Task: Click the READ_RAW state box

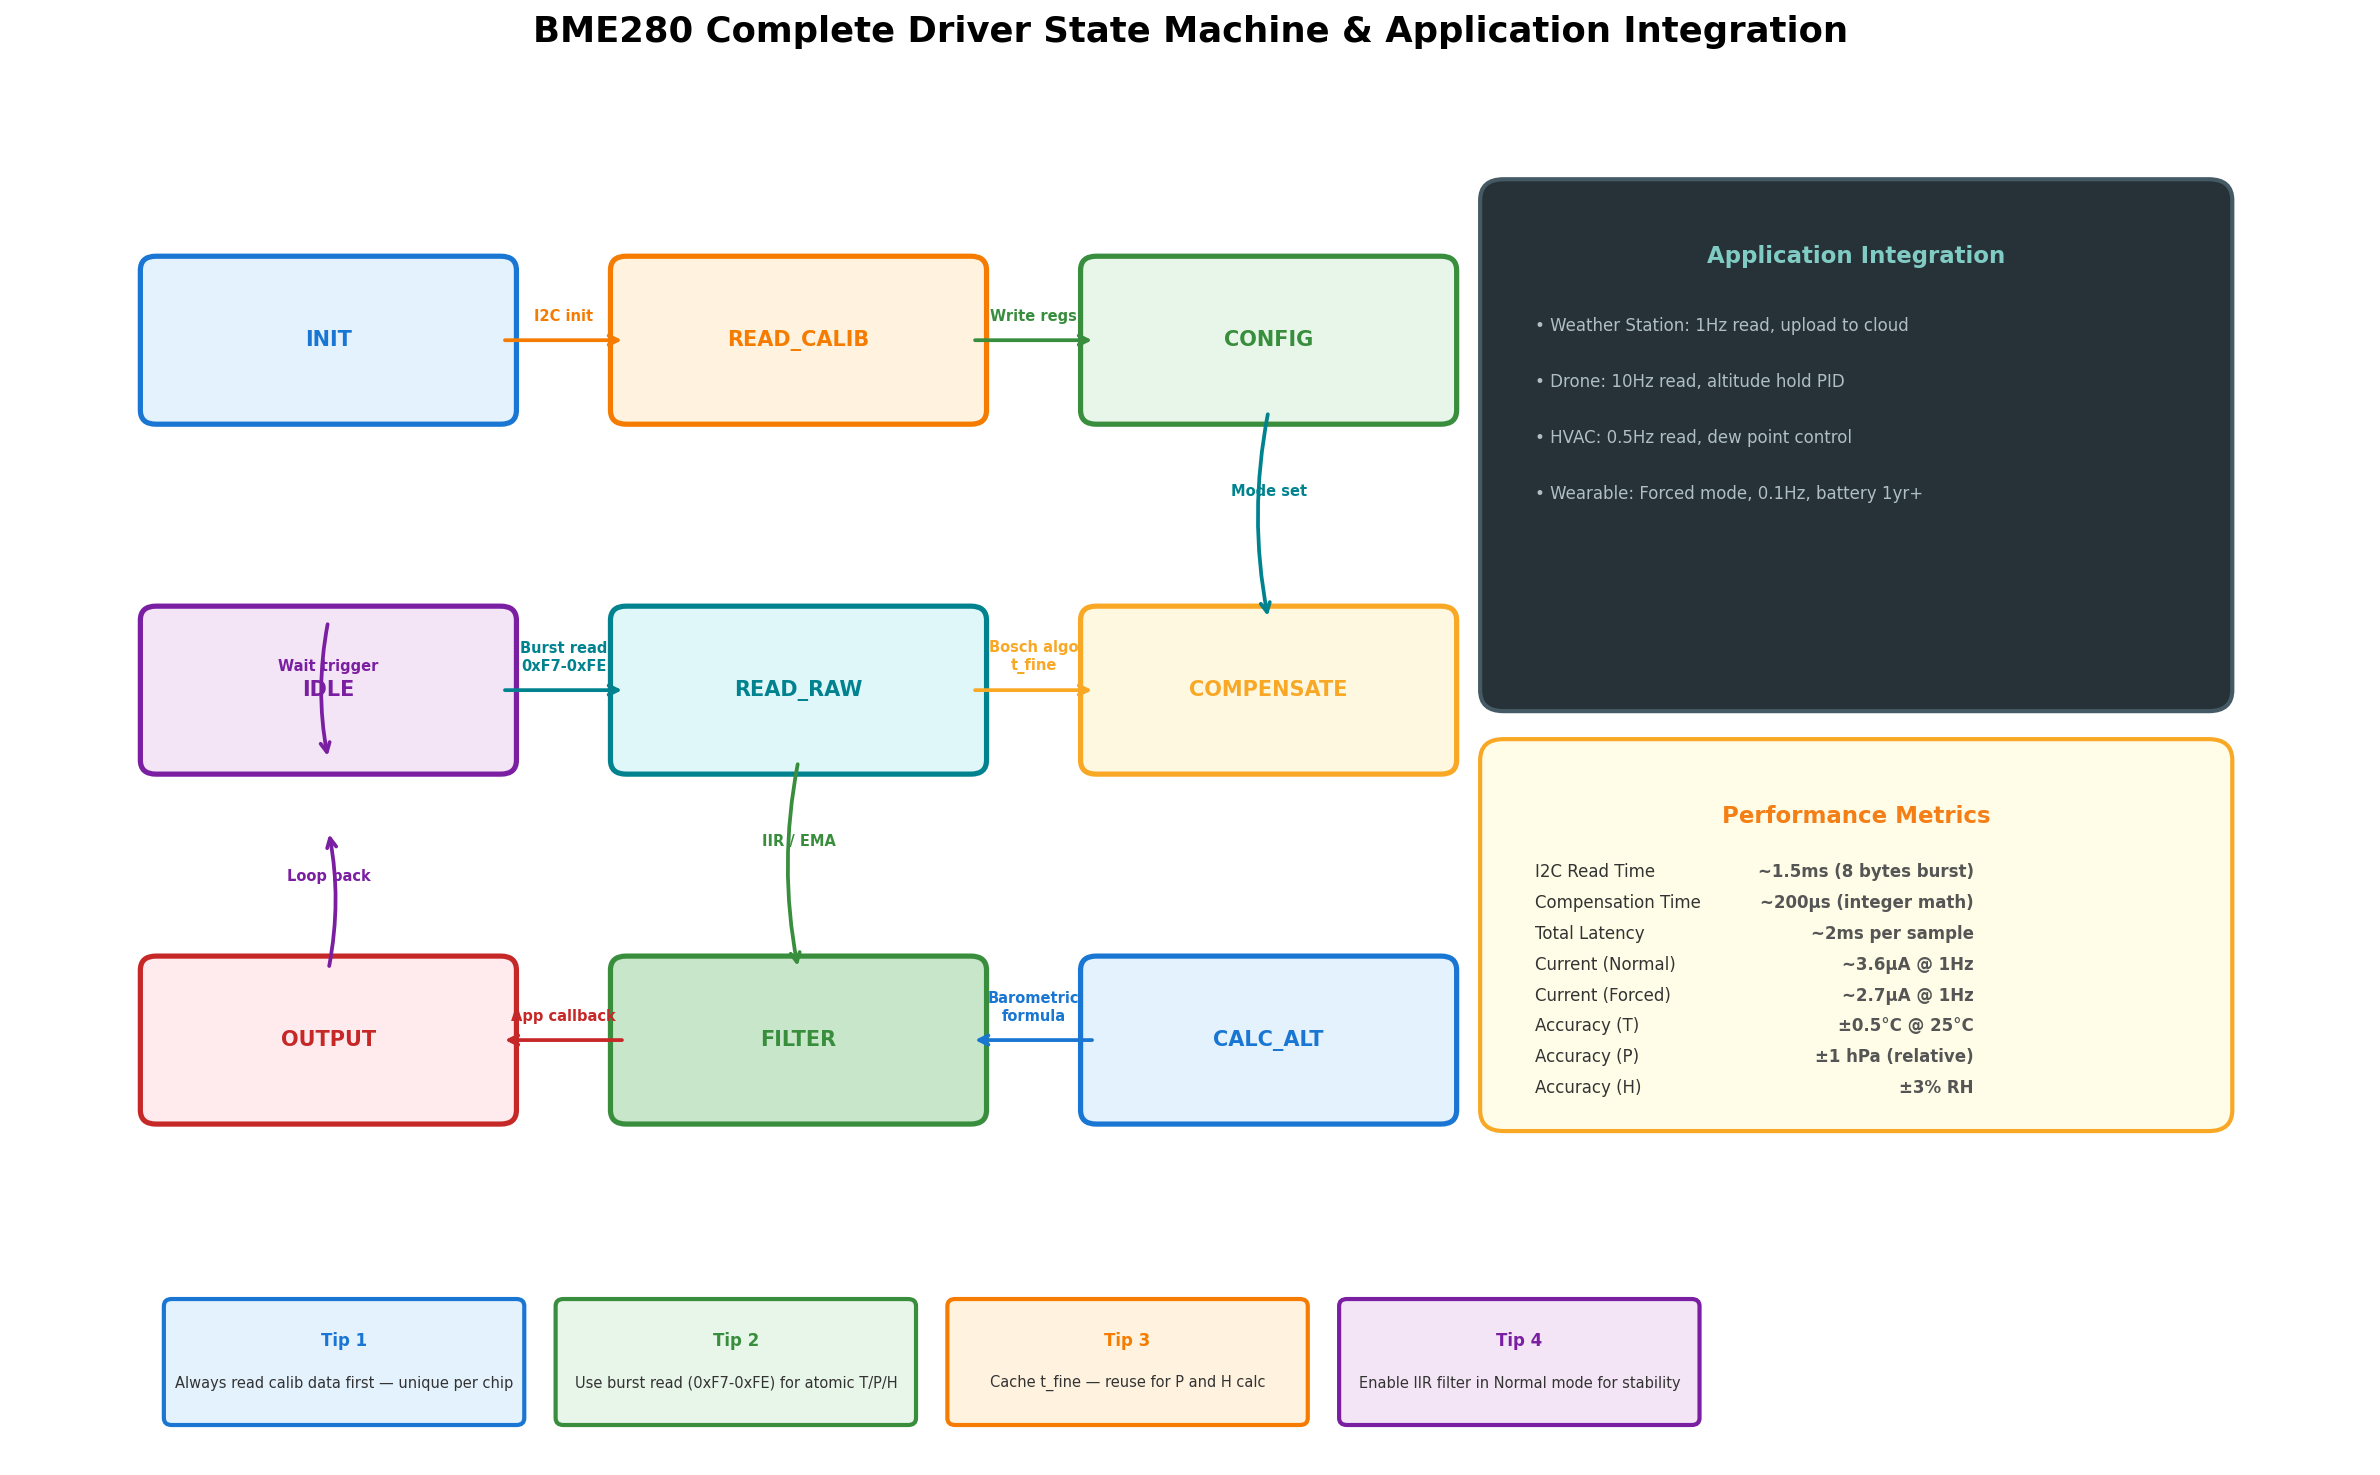Action: 798,690
